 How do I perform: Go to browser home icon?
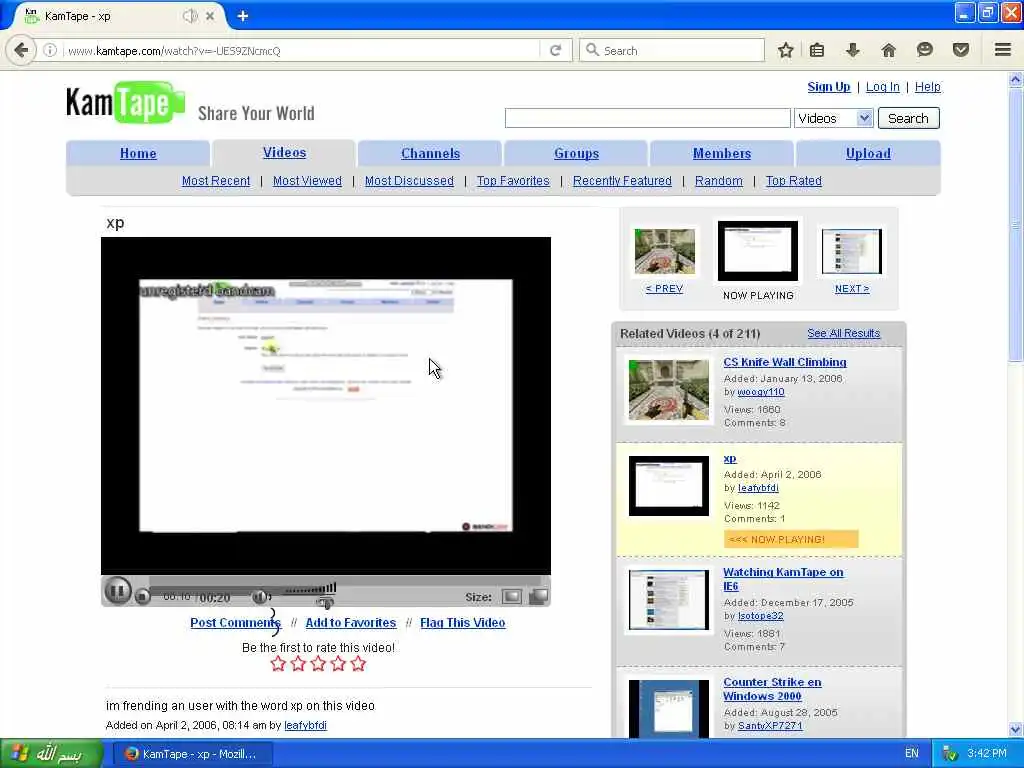(888, 50)
